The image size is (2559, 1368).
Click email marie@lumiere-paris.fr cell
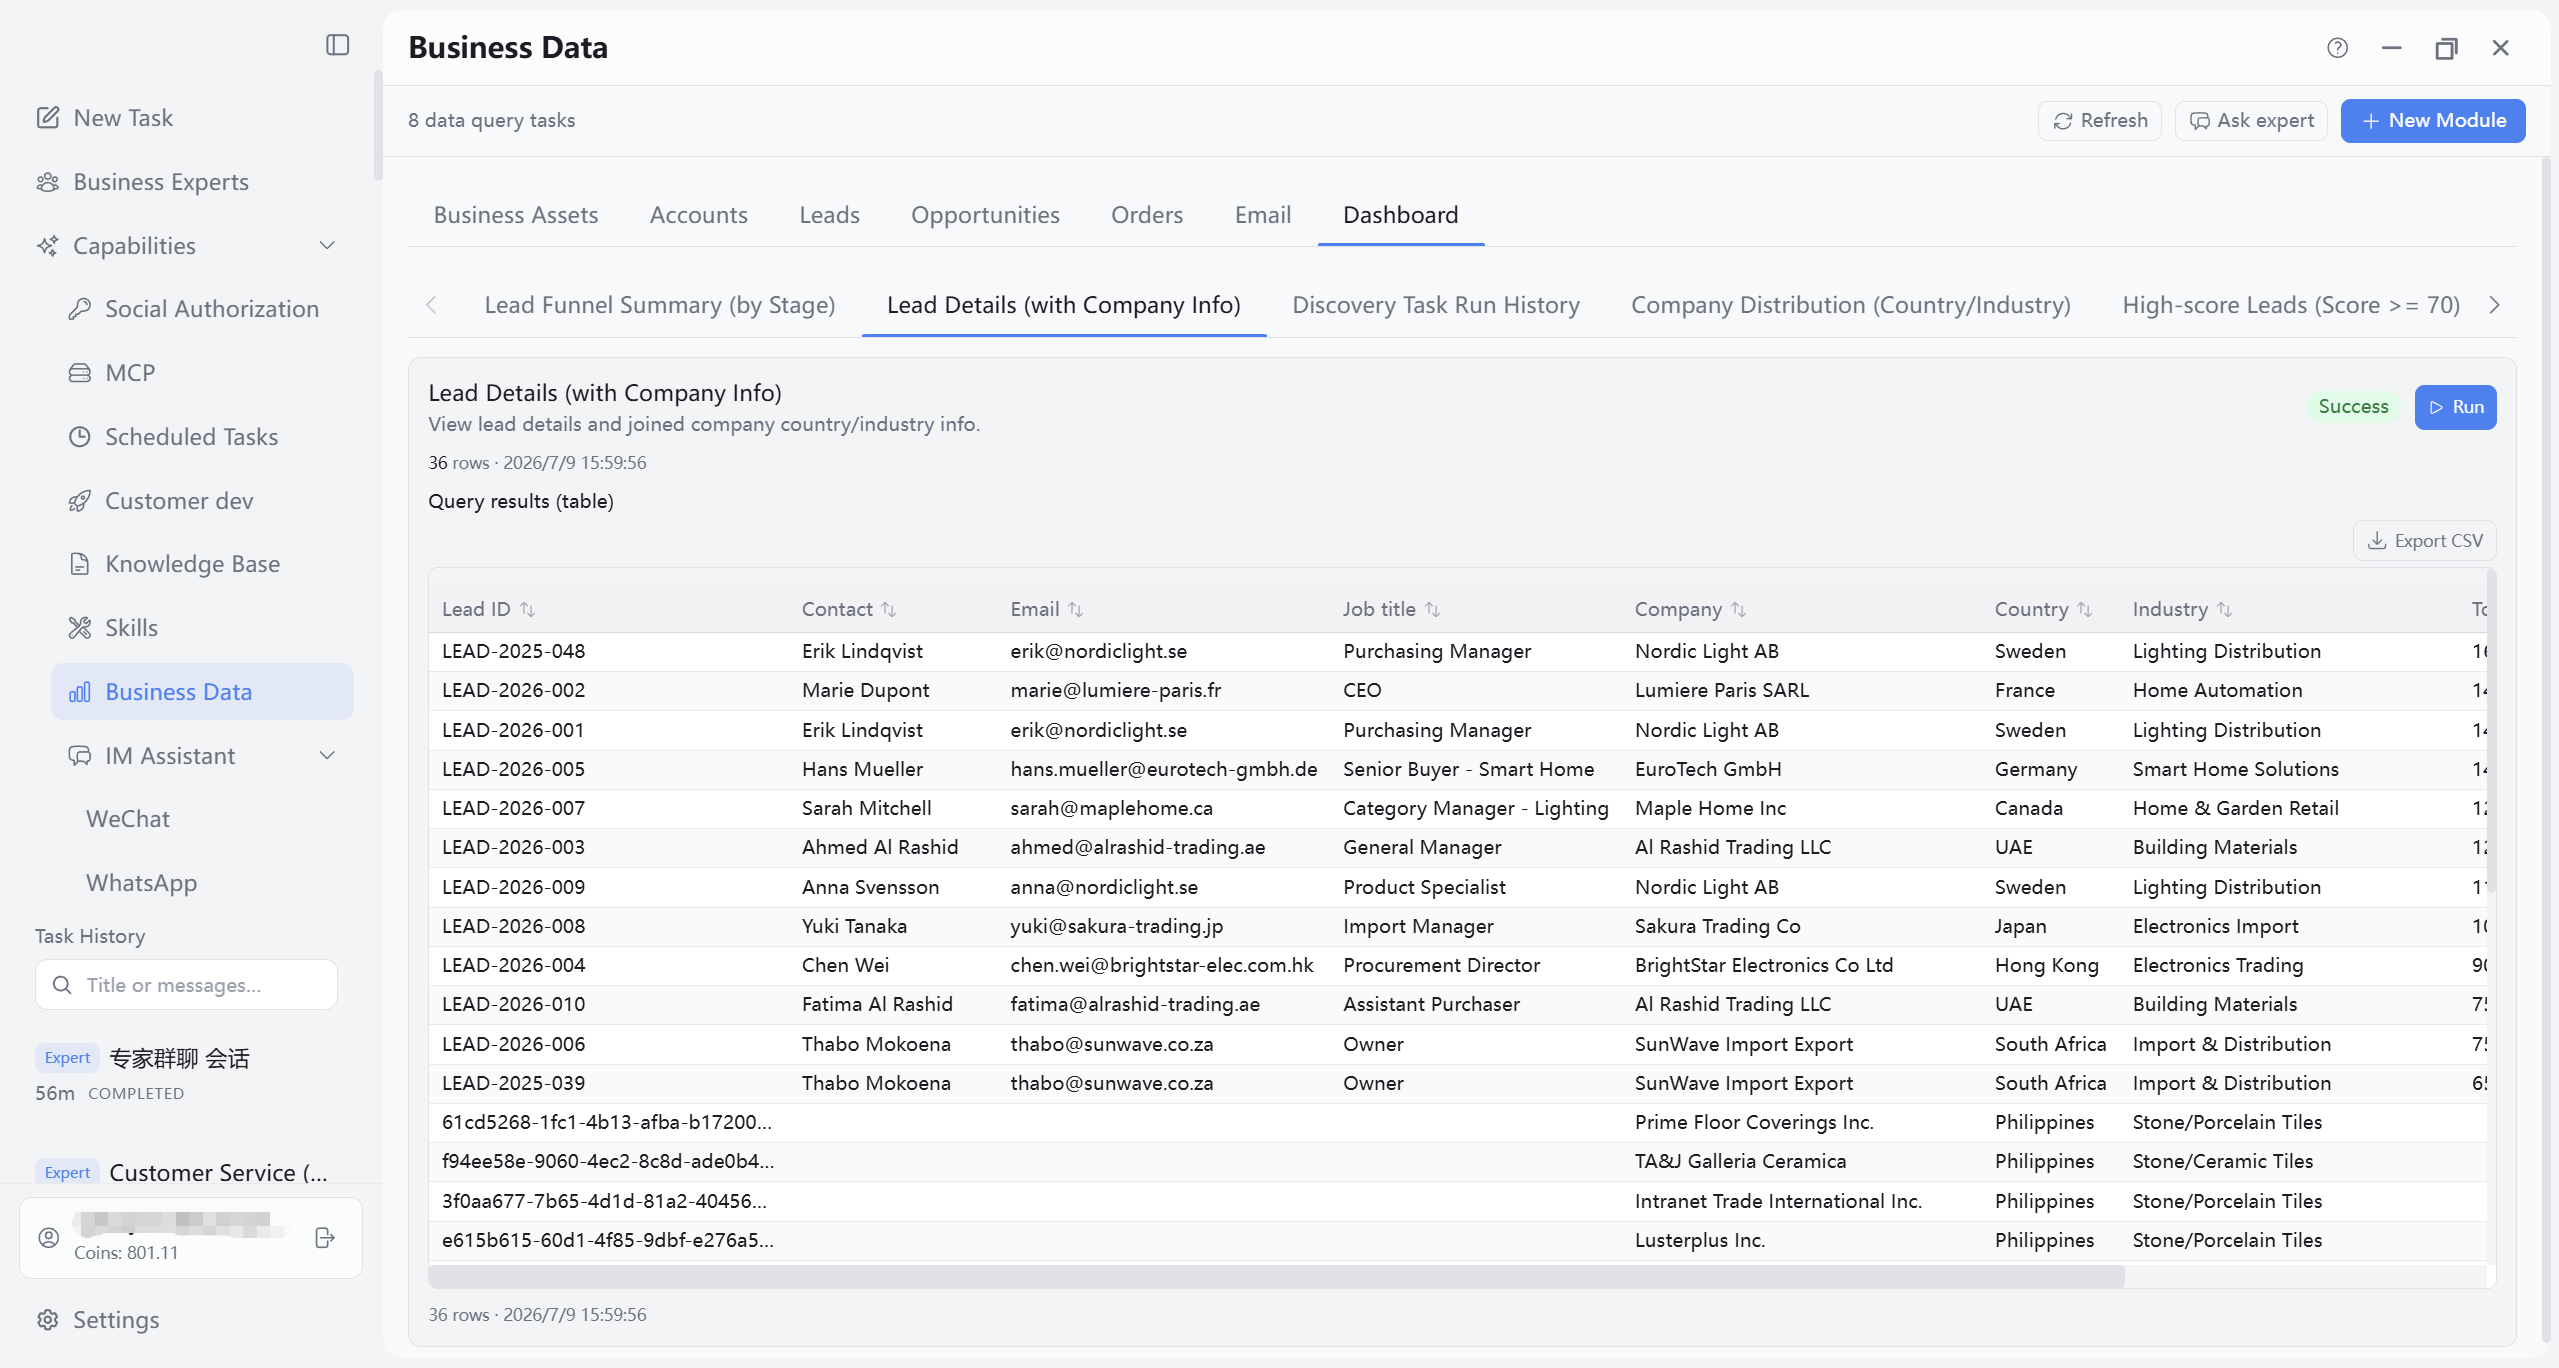(1115, 690)
